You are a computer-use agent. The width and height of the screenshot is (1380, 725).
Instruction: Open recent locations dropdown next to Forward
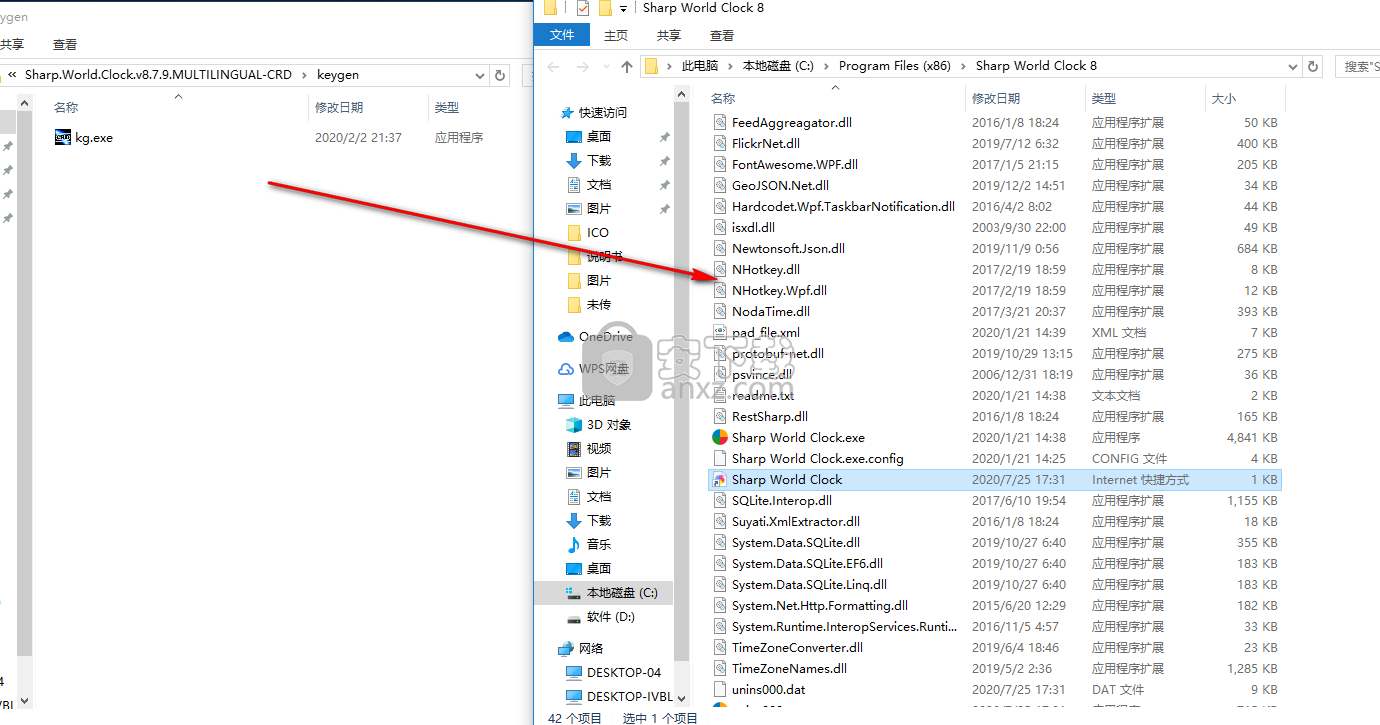tap(606, 67)
